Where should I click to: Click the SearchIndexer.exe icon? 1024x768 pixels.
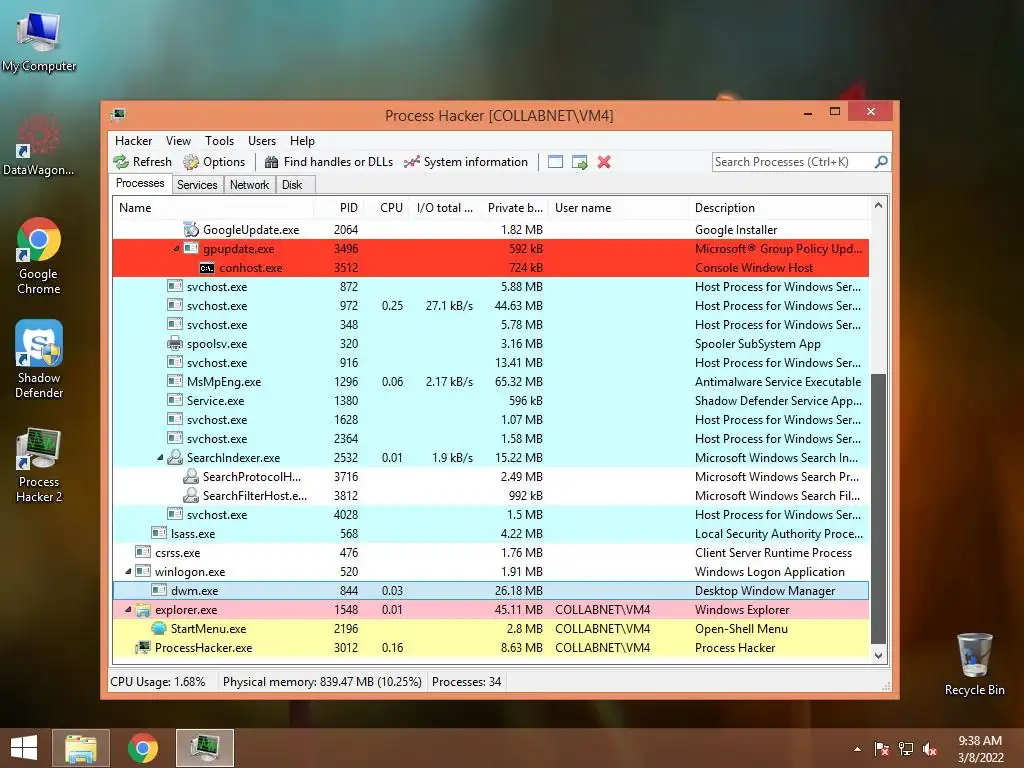[175, 457]
